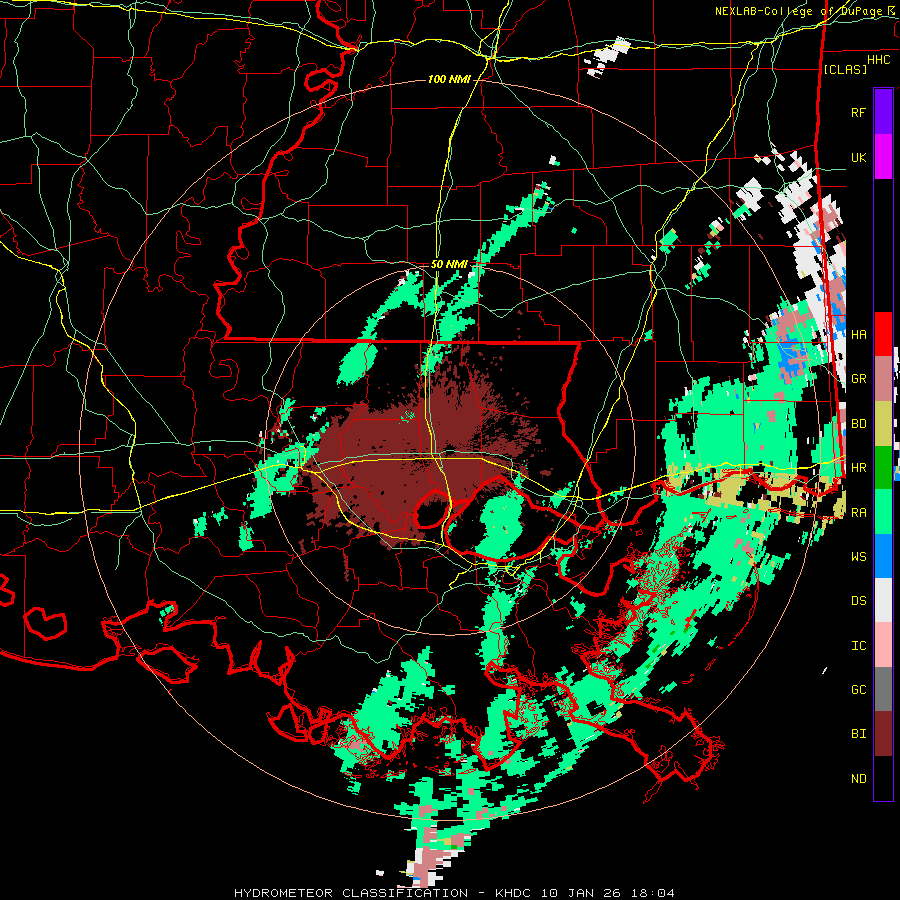This screenshot has height=900, width=900.
Task: Click the RA legend label
Action: click(x=858, y=513)
